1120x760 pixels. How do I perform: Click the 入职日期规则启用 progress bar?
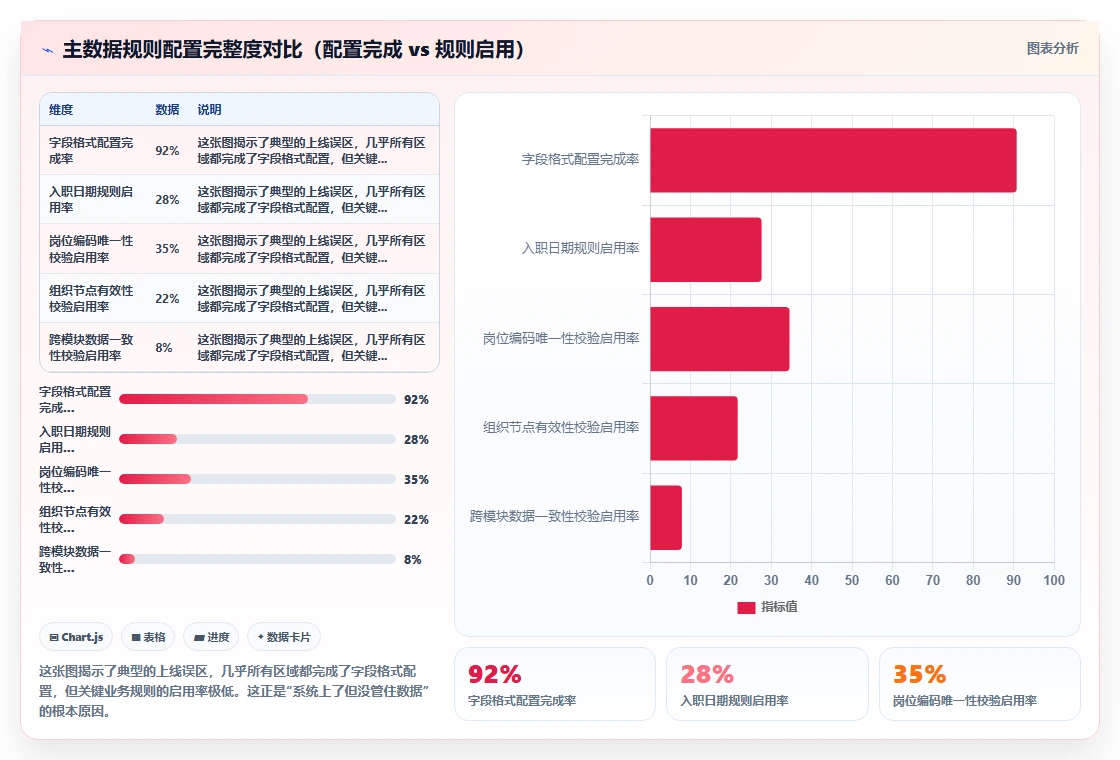pos(257,439)
